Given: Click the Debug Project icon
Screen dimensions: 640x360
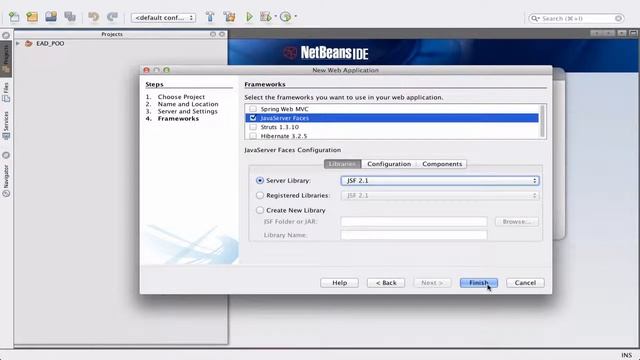Looking at the screenshot, I should [266, 17].
